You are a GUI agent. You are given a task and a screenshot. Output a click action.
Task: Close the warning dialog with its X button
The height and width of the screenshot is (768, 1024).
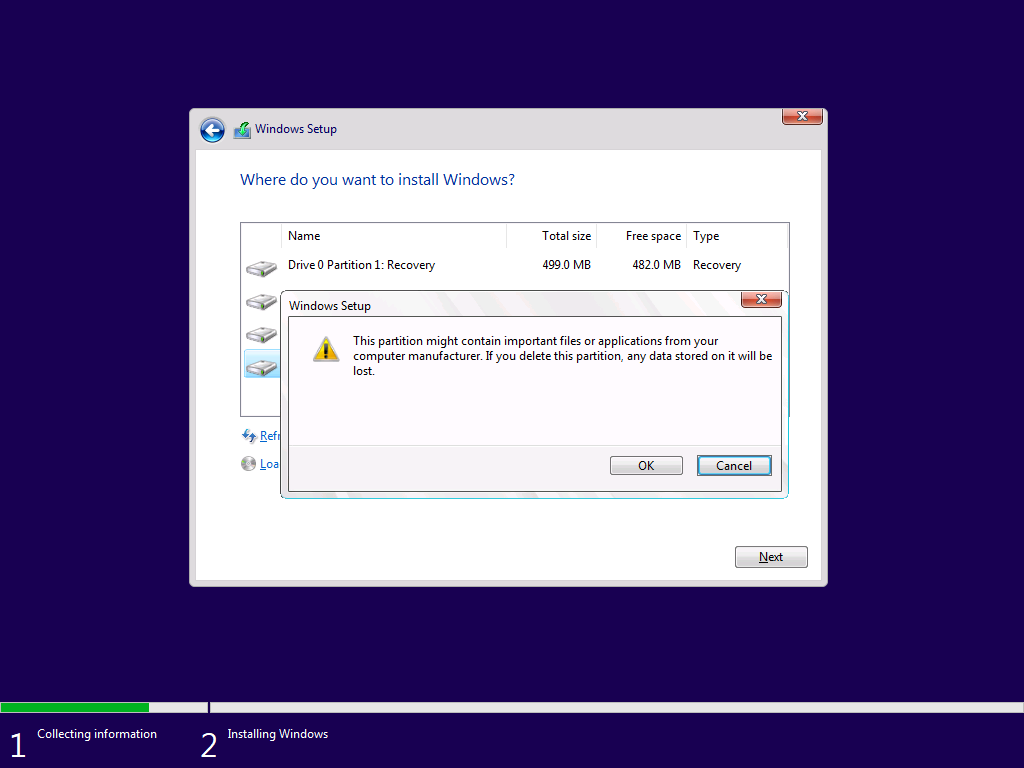(x=761, y=299)
